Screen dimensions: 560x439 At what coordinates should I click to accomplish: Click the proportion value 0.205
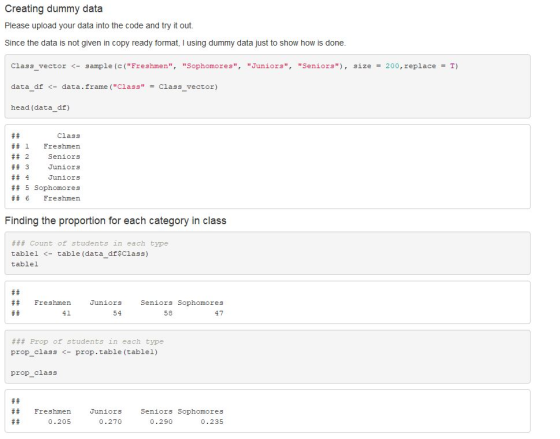click(60, 422)
